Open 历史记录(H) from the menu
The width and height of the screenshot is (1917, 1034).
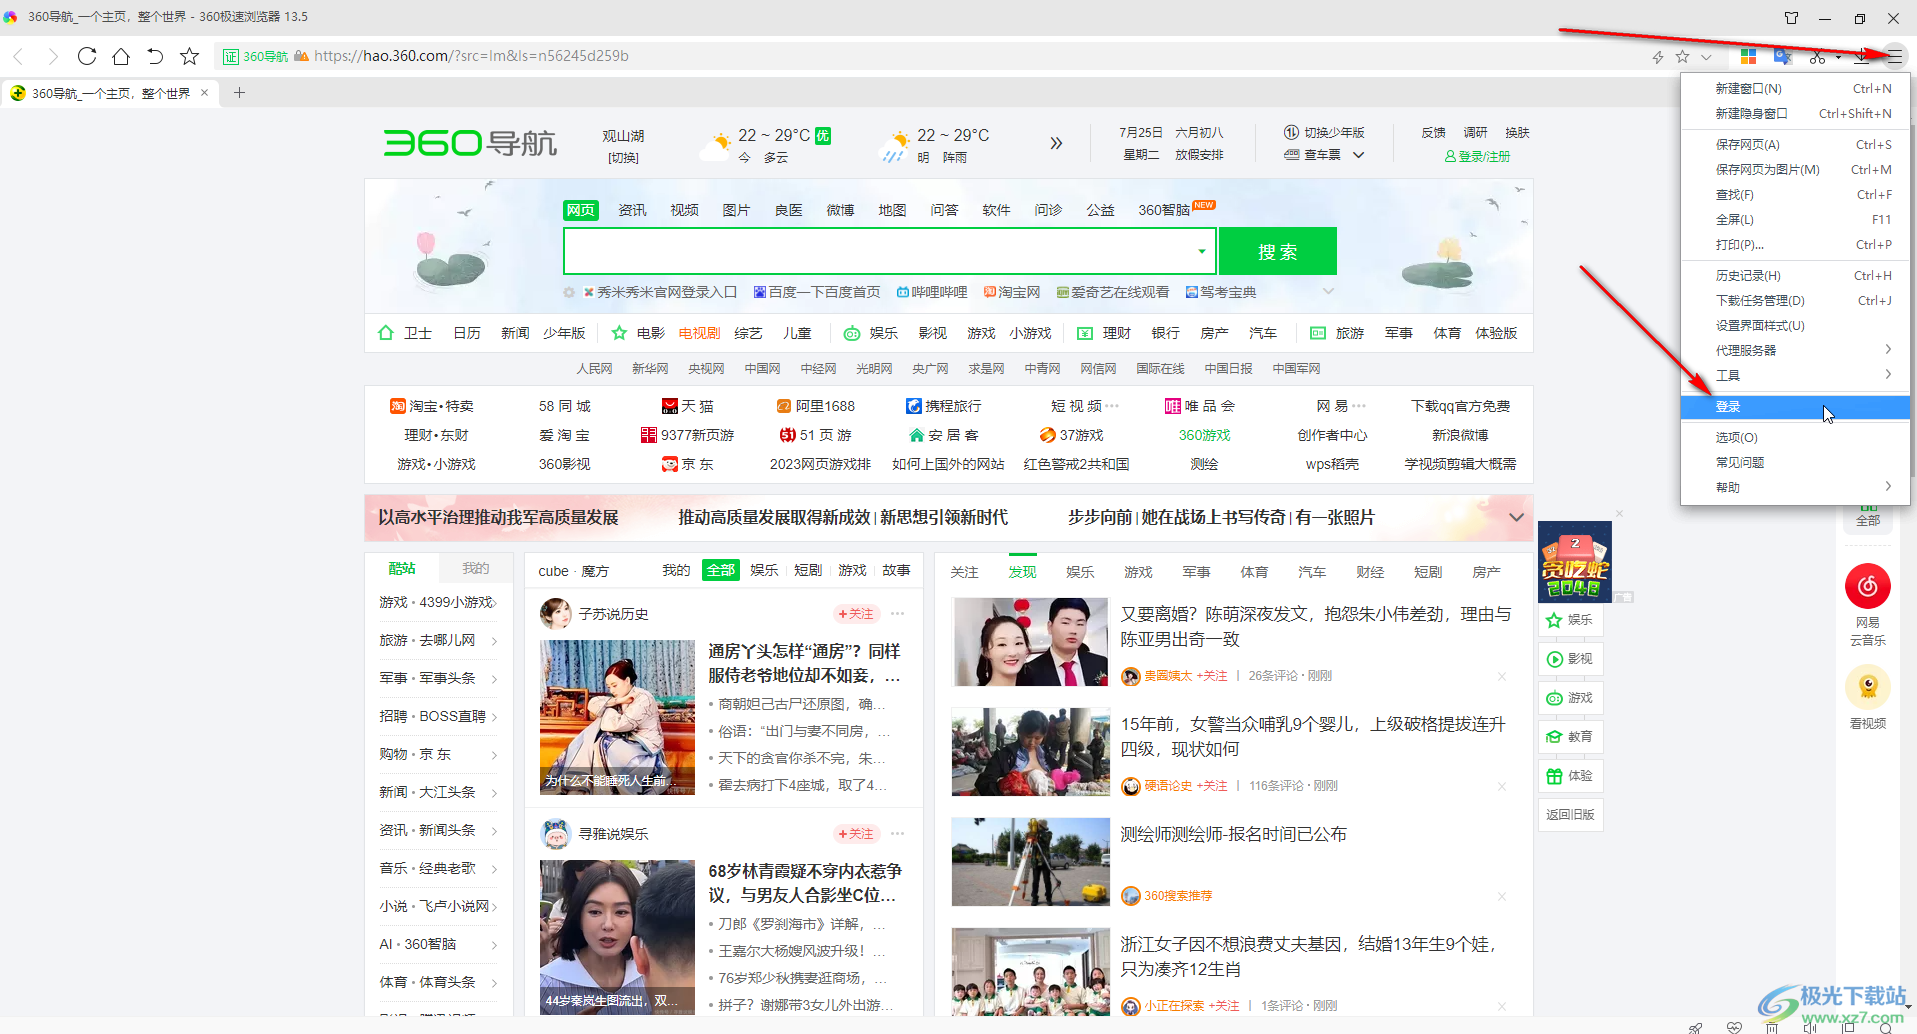click(1795, 275)
